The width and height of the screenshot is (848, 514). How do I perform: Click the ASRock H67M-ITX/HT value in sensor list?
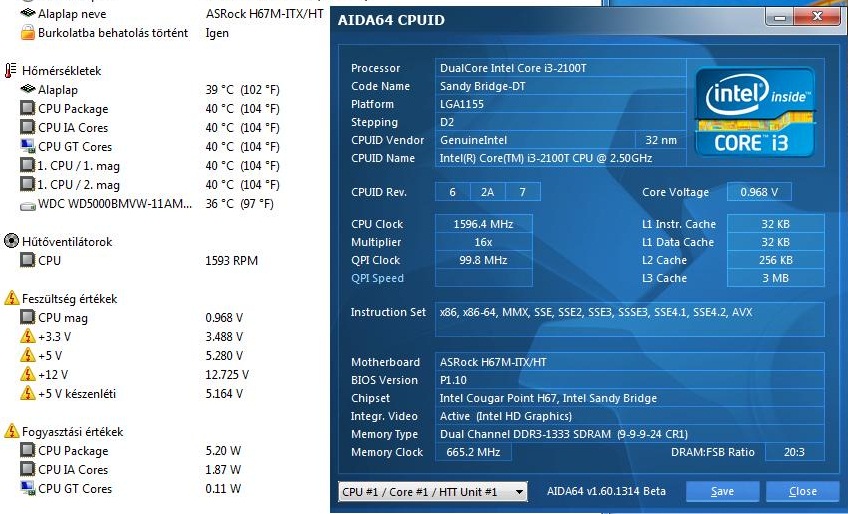click(x=264, y=14)
